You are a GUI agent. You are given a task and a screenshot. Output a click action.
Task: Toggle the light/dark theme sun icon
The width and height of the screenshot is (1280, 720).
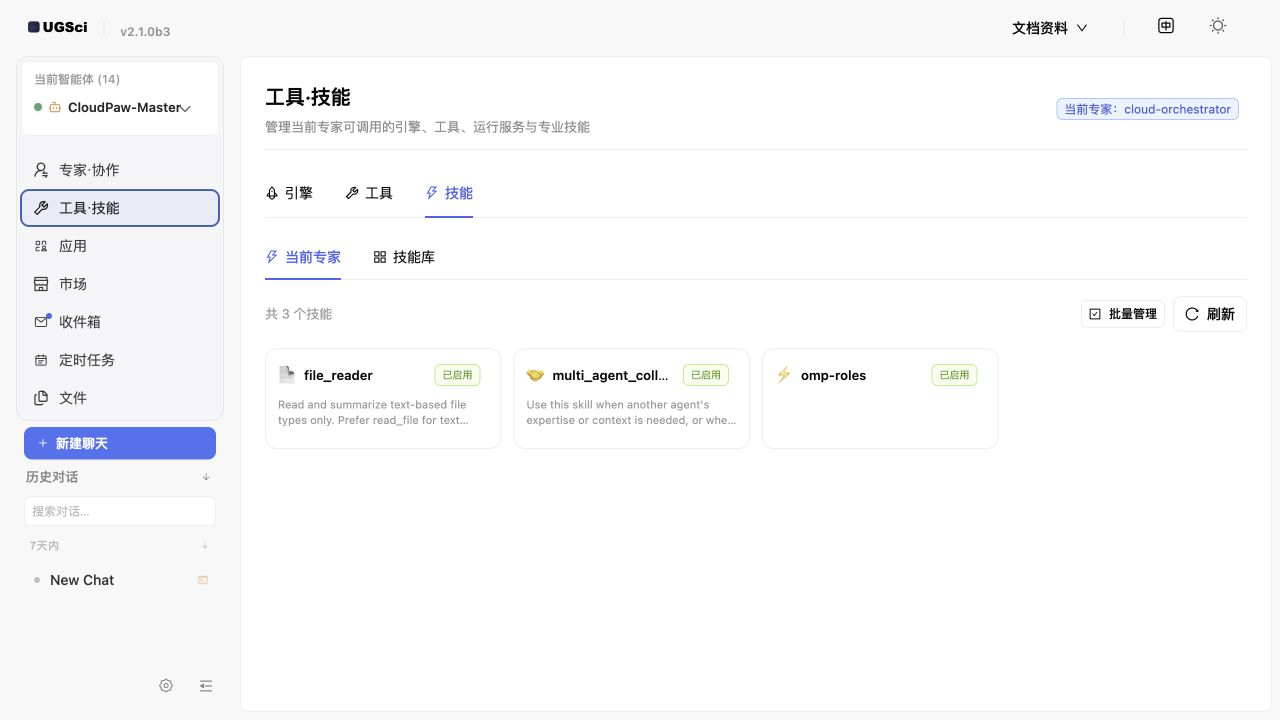(x=1218, y=26)
